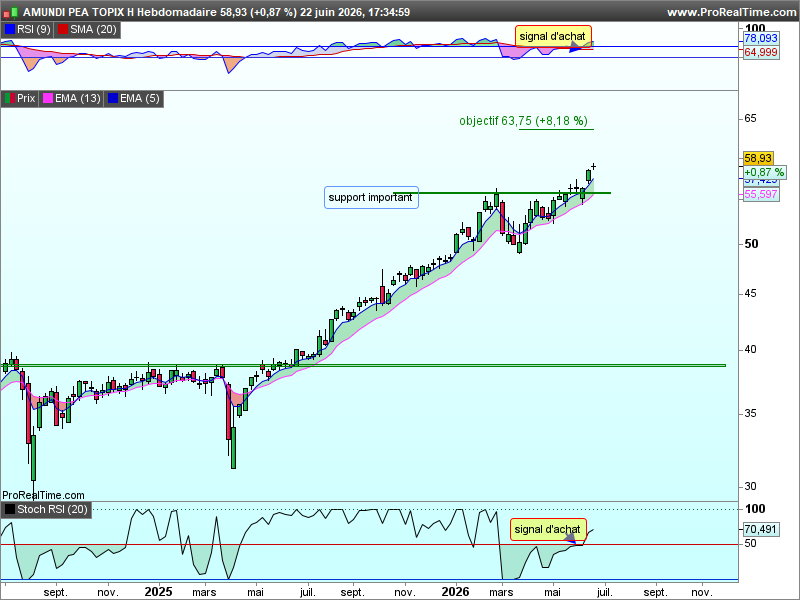Image resolution: width=800 pixels, height=600 pixels.
Task: Click 'signal d'achat' note in Stoch RSI panel
Action: [548, 530]
